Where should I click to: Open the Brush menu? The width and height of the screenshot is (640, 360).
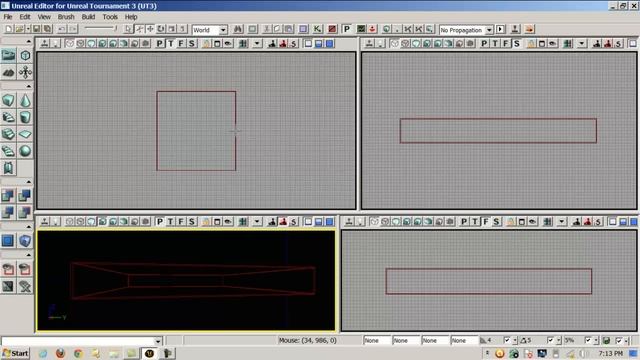click(66, 17)
